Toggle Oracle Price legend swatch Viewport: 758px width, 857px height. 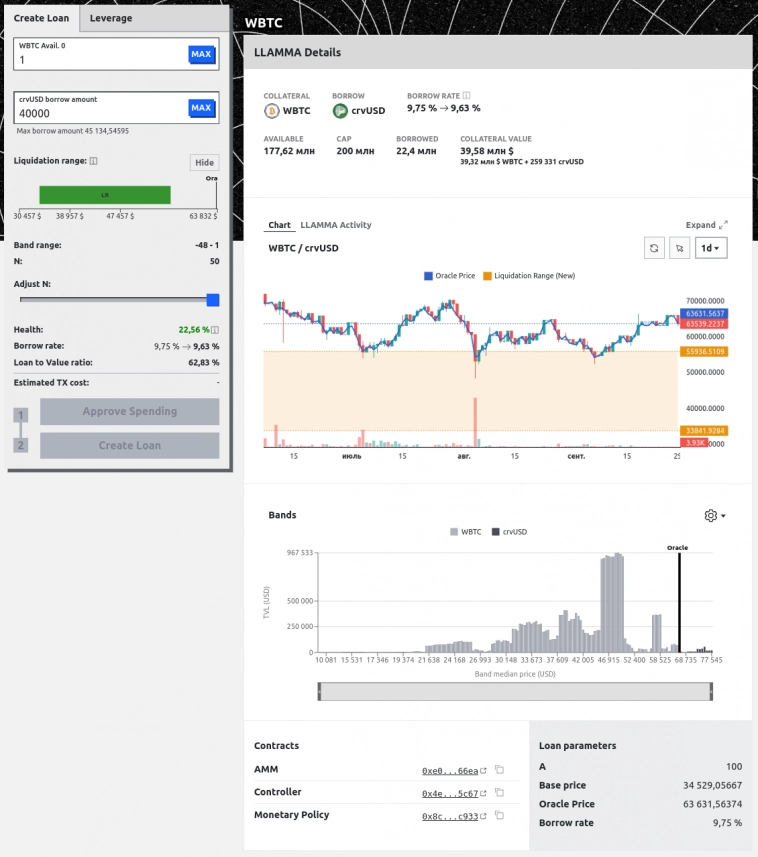(x=428, y=276)
